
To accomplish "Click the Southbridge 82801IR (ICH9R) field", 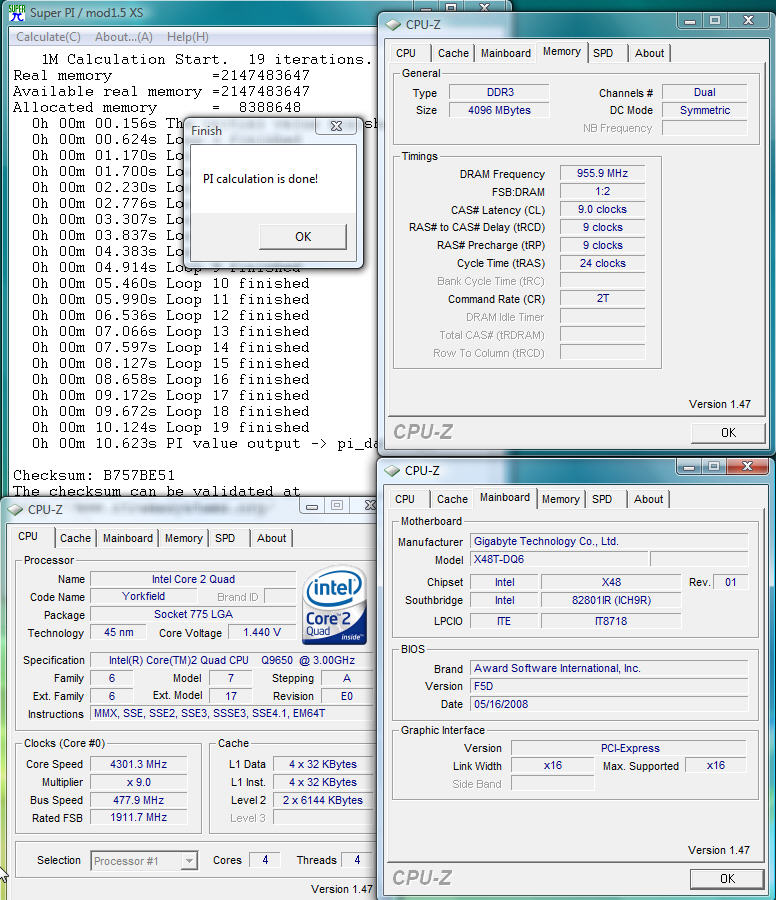I will [x=611, y=600].
